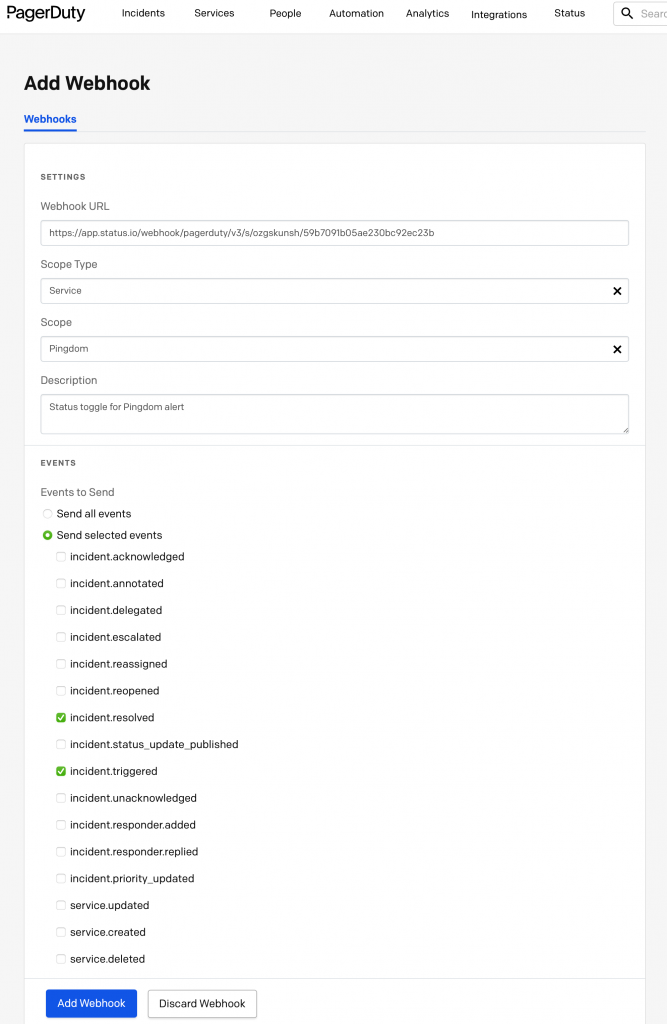Check the incident.priority_updated event
Image resolution: width=667 pixels, height=1024 pixels.
click(60, 878)
